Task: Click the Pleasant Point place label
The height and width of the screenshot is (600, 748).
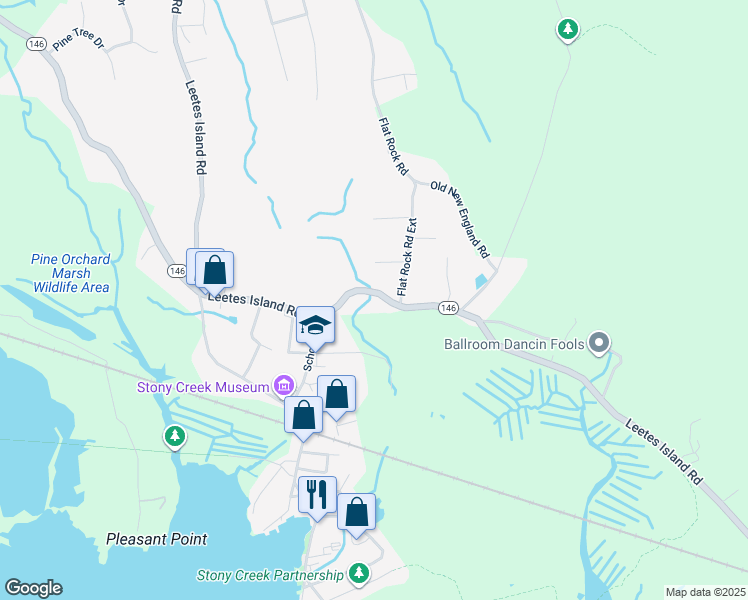Action: 156,539
